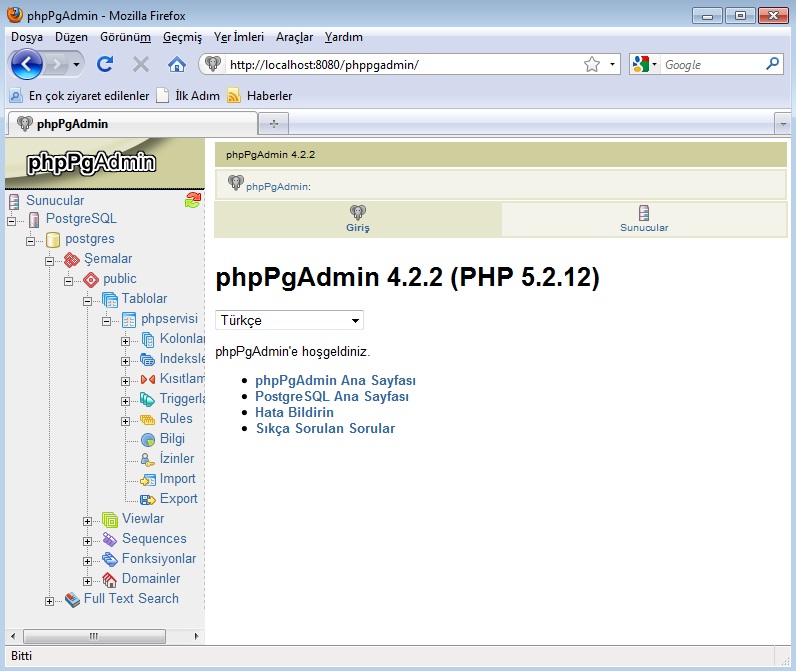The height and width of the screenshot is (671, 796).
Task: Open the Araçlar menu
Action: (294, 37)
